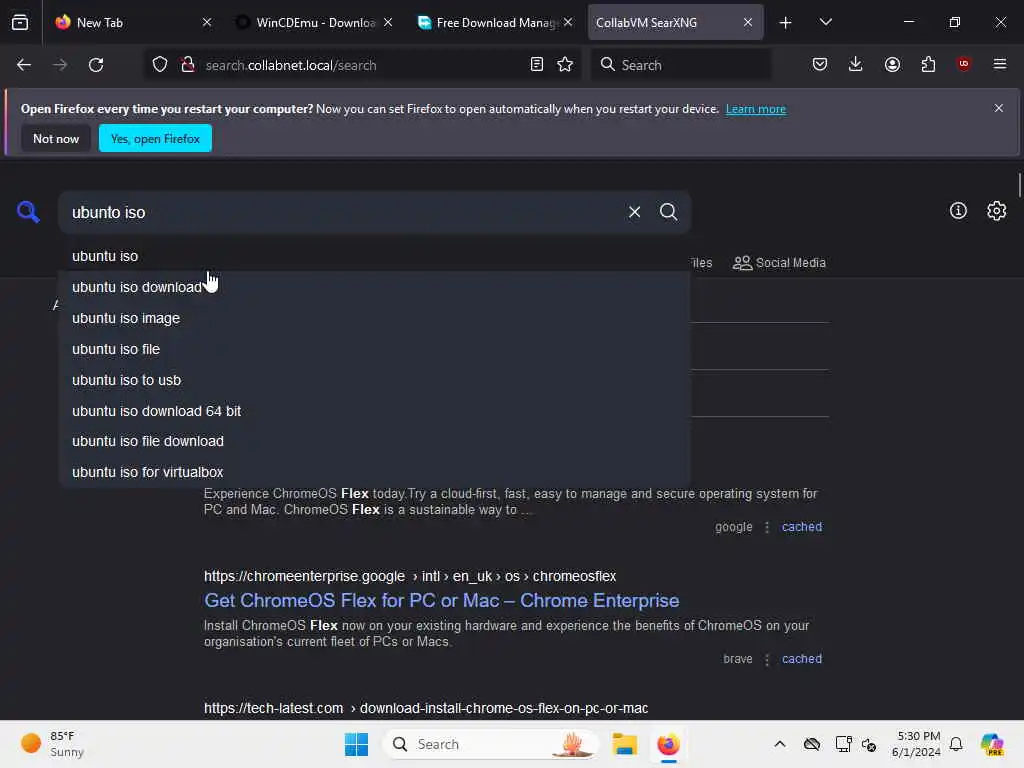The height and width of the screenshot is (768, 1024).
Task: List all tabs dropdown arrow
Action: point(825,22)
